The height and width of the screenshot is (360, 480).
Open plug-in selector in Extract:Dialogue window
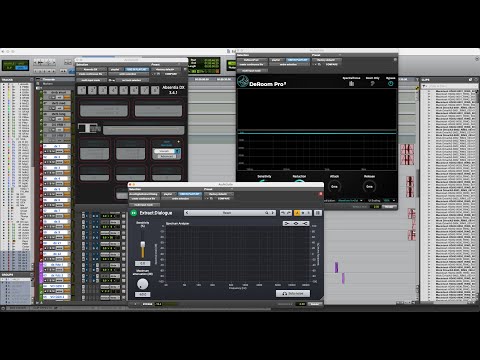(x=143, y=194)
